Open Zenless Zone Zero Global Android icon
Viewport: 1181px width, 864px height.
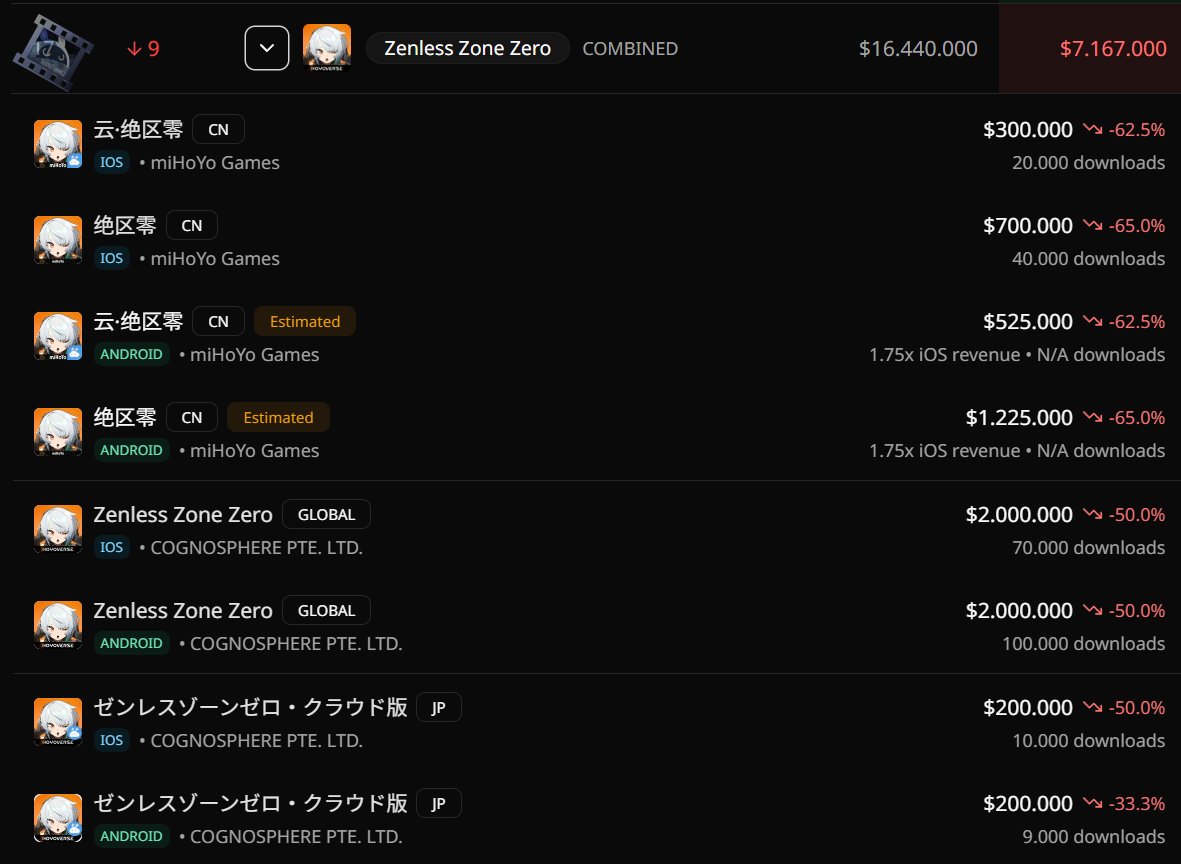tap(58, 625)
